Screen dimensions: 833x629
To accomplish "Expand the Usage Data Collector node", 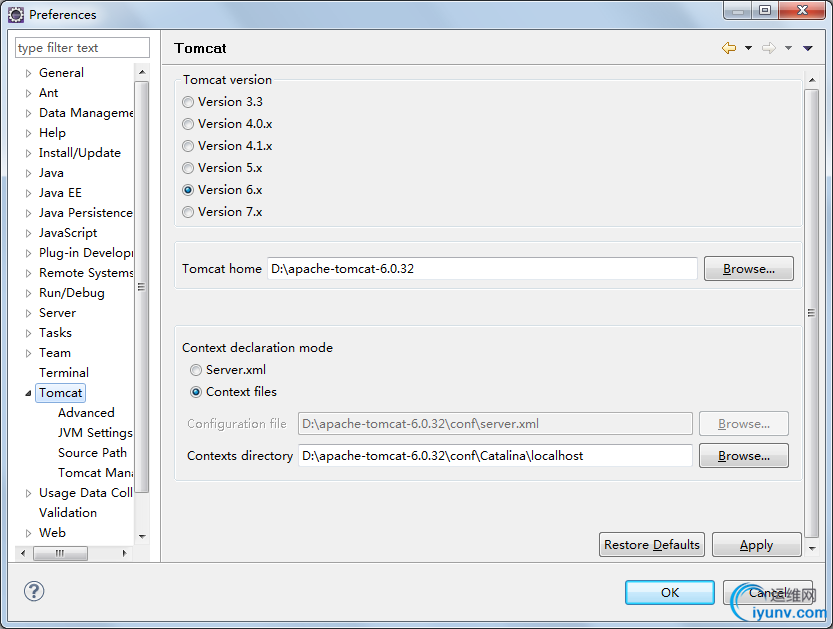I will 29,494.
